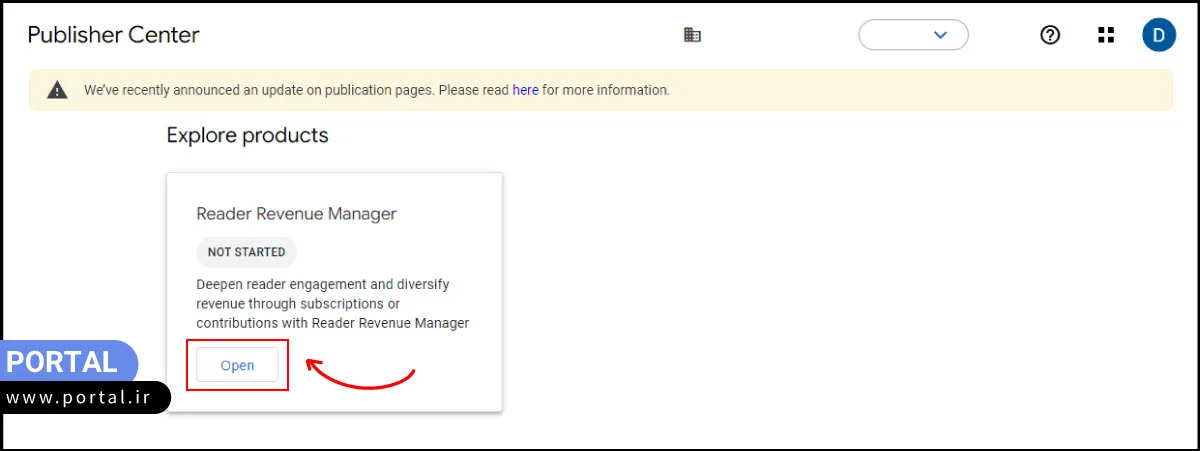
Task: Click the organization building icon
Action: (692, 35)
